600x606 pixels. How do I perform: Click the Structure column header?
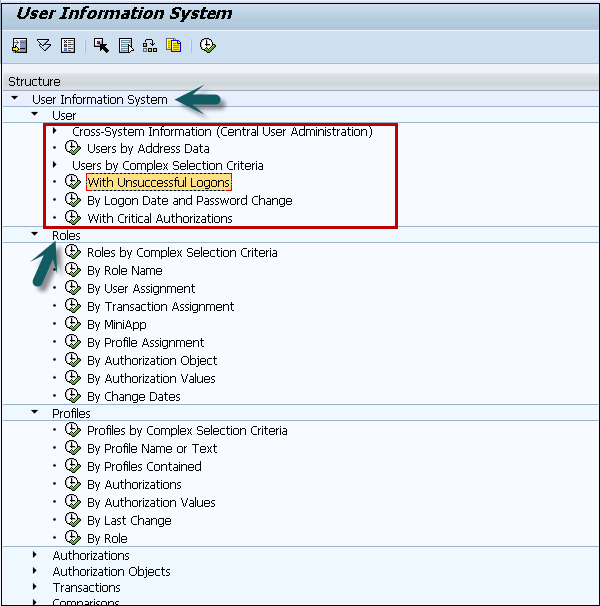[x=34, y=81]
